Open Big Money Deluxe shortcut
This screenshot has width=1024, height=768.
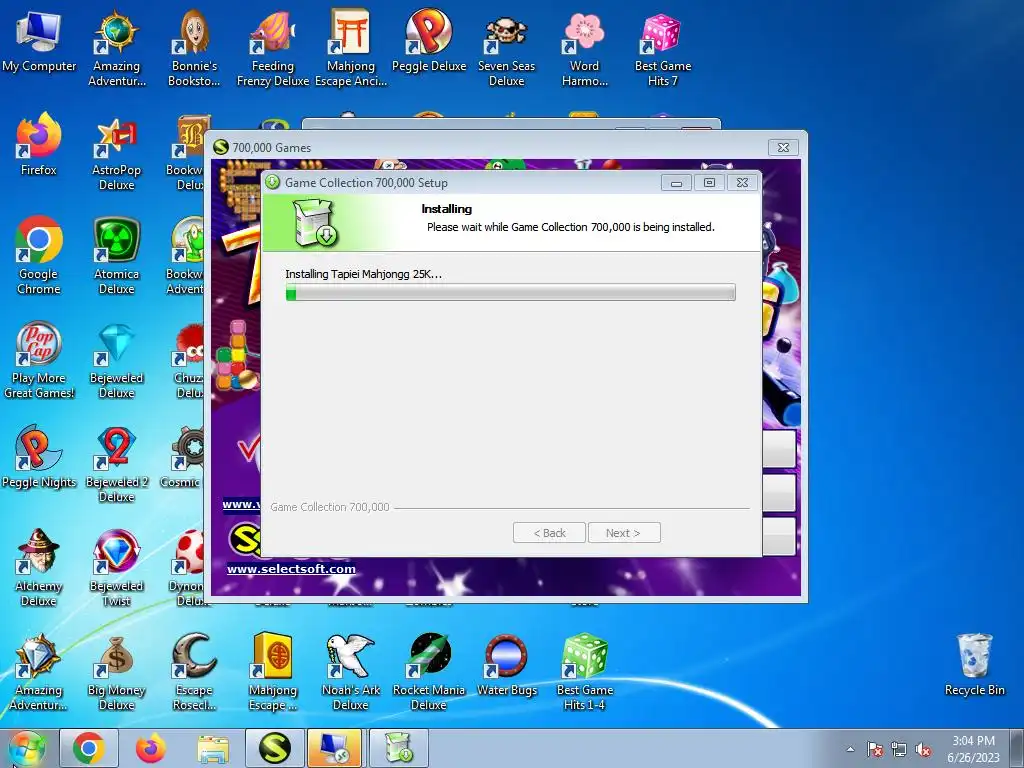(x=116, y=673)
